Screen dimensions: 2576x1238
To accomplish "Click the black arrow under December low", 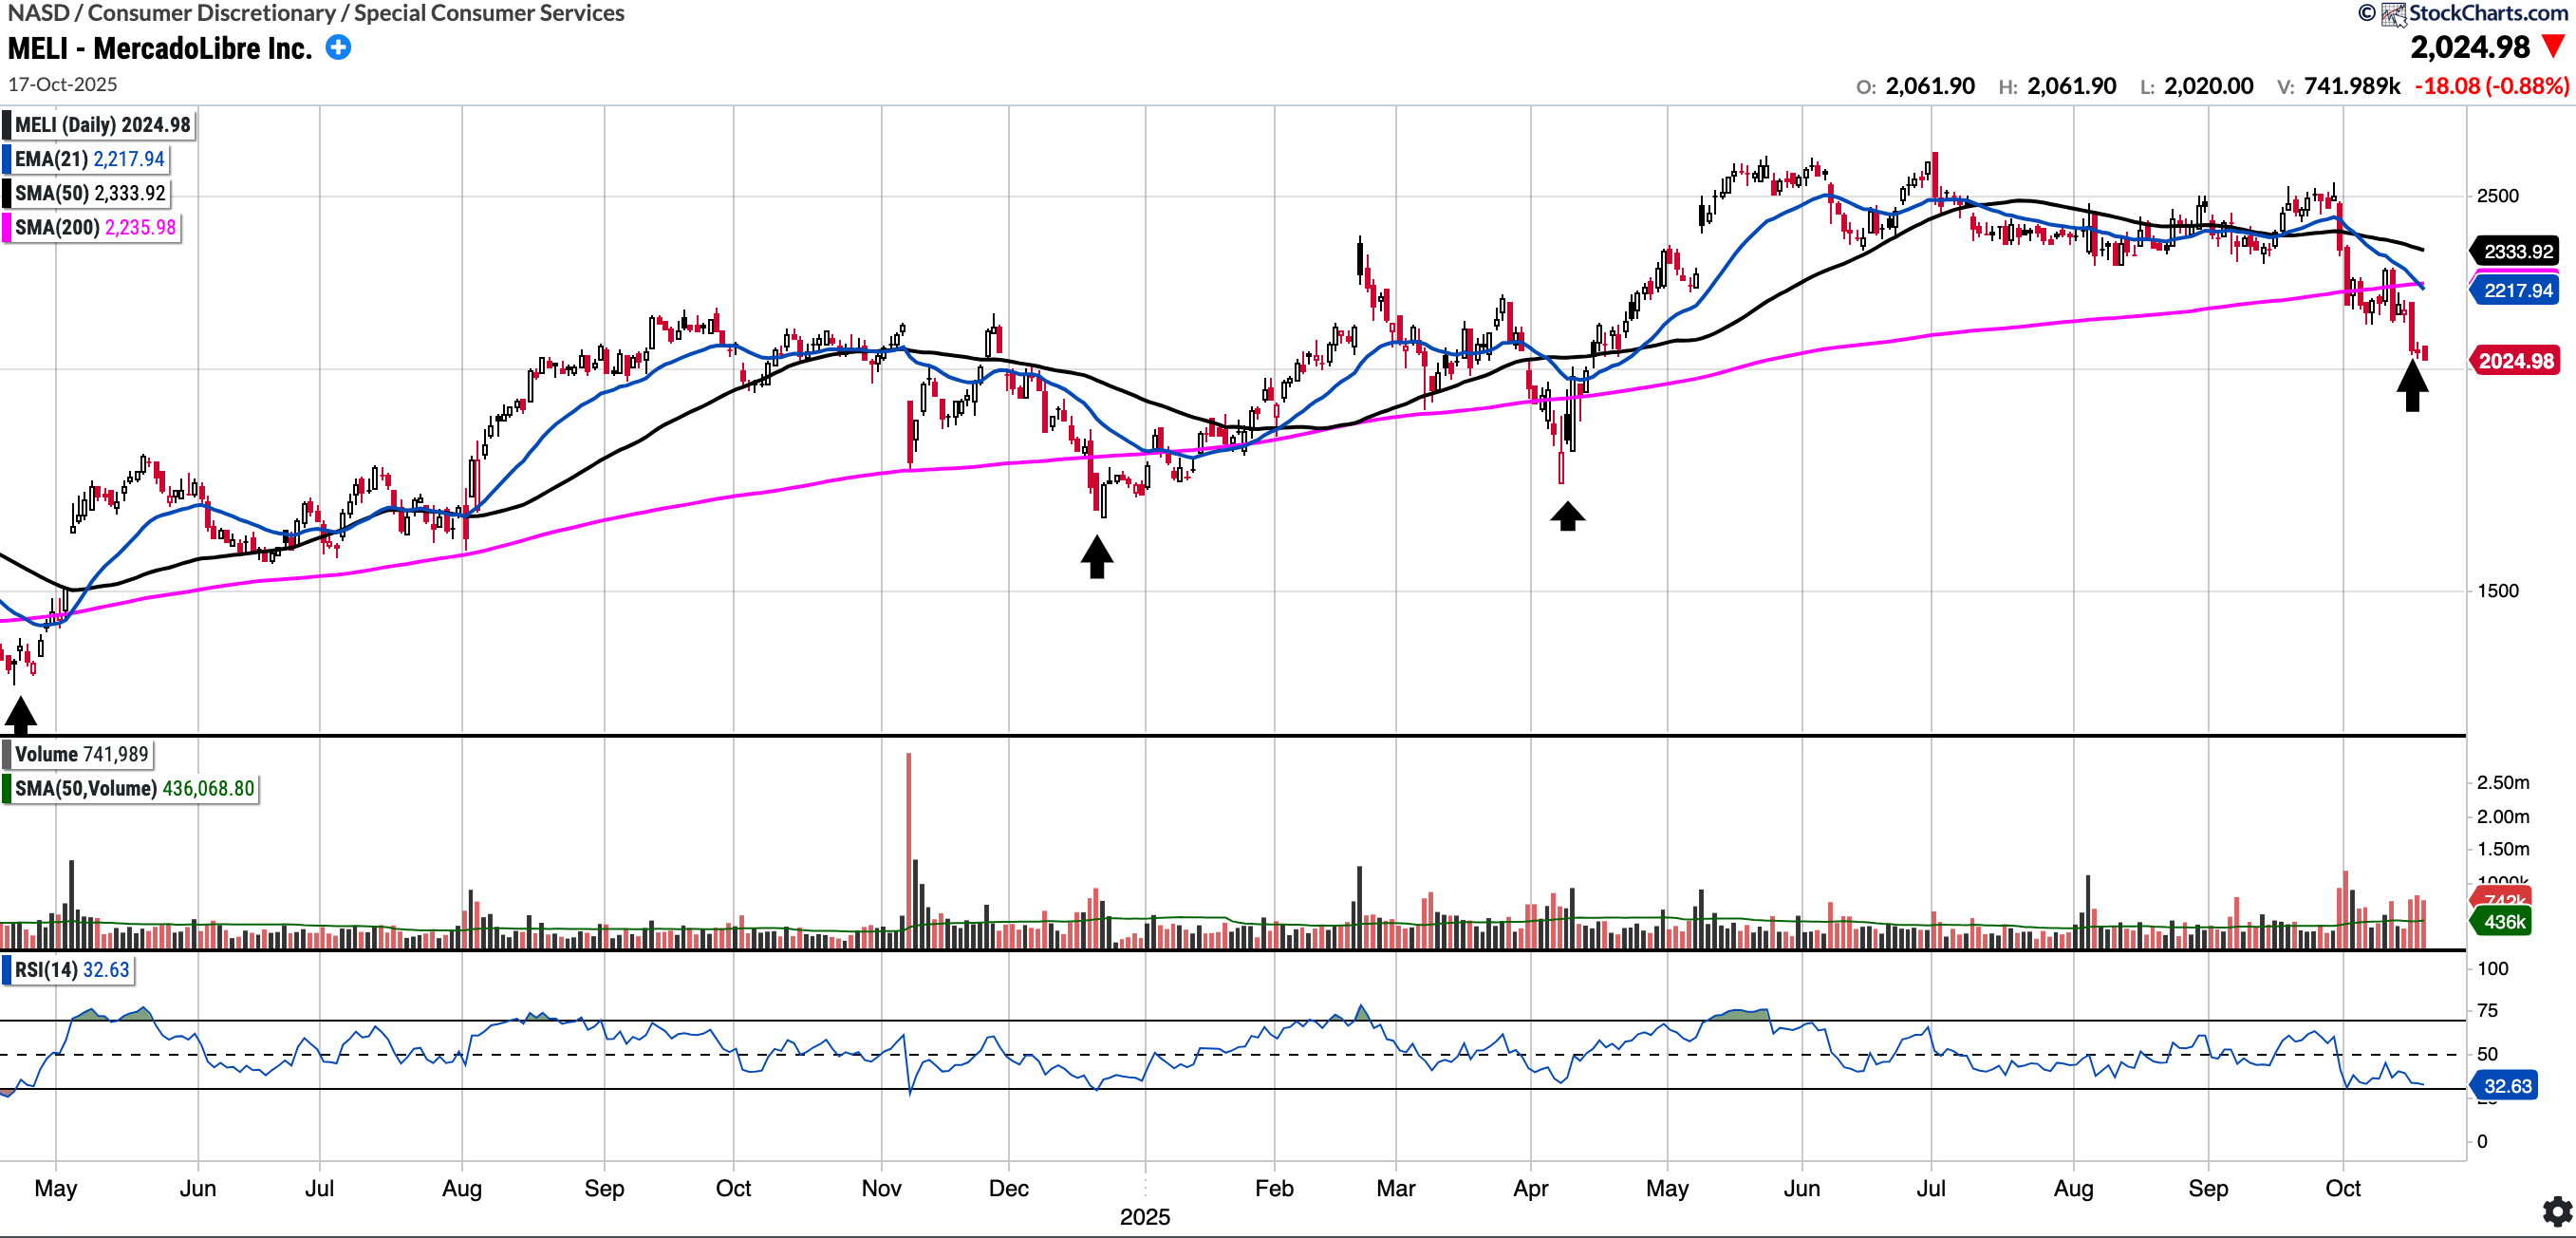I will pos(1097,556).
